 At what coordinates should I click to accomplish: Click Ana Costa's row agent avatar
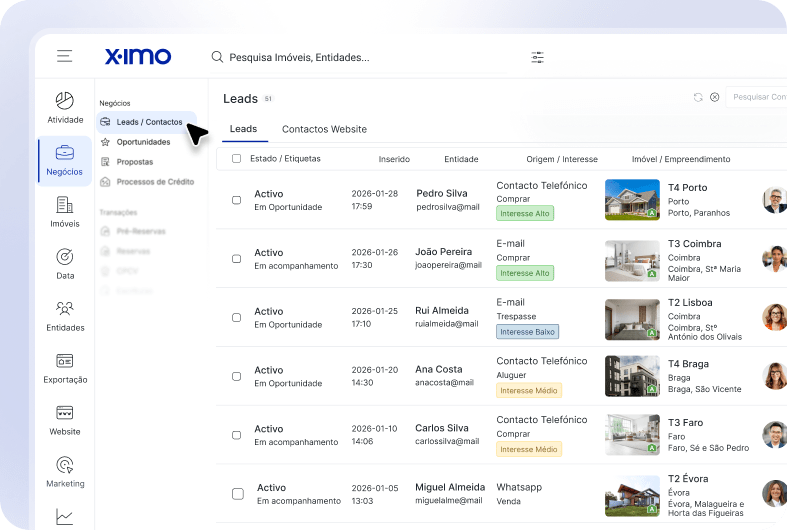click(x=774, y=376)
